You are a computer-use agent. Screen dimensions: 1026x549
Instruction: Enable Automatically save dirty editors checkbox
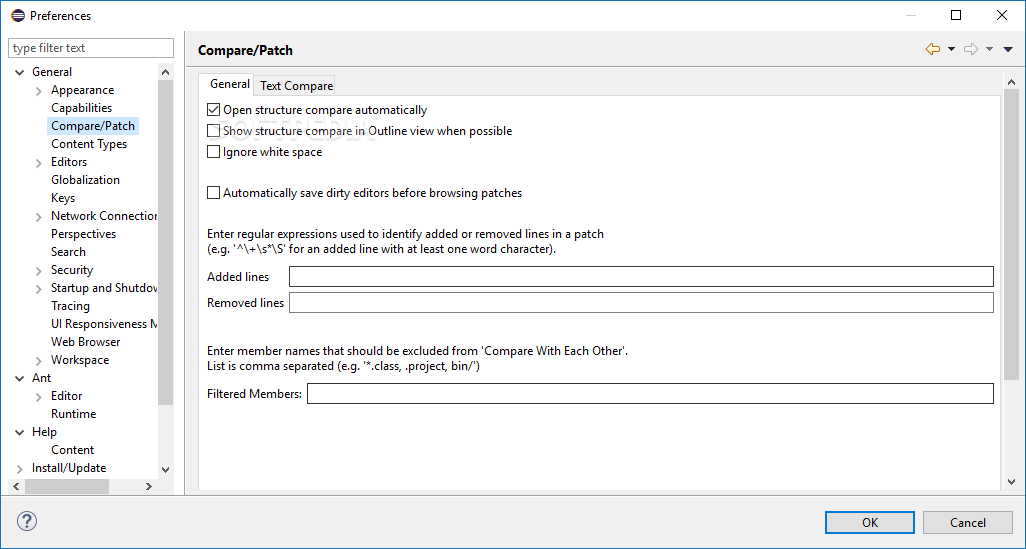(213, 192)
